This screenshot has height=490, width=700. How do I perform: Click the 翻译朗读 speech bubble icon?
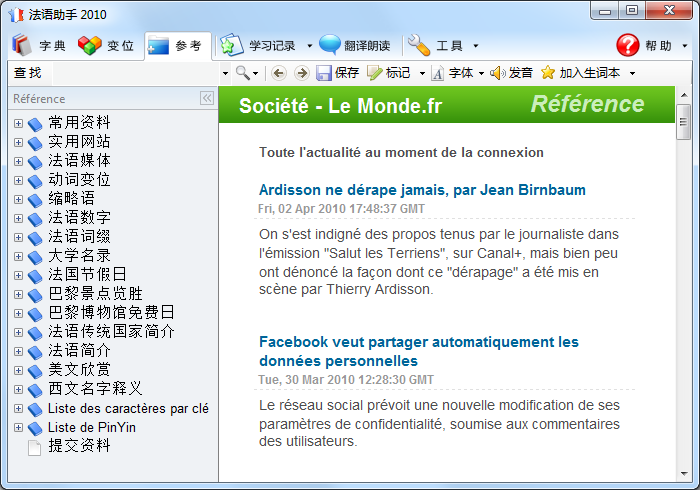tap(331, 46)
